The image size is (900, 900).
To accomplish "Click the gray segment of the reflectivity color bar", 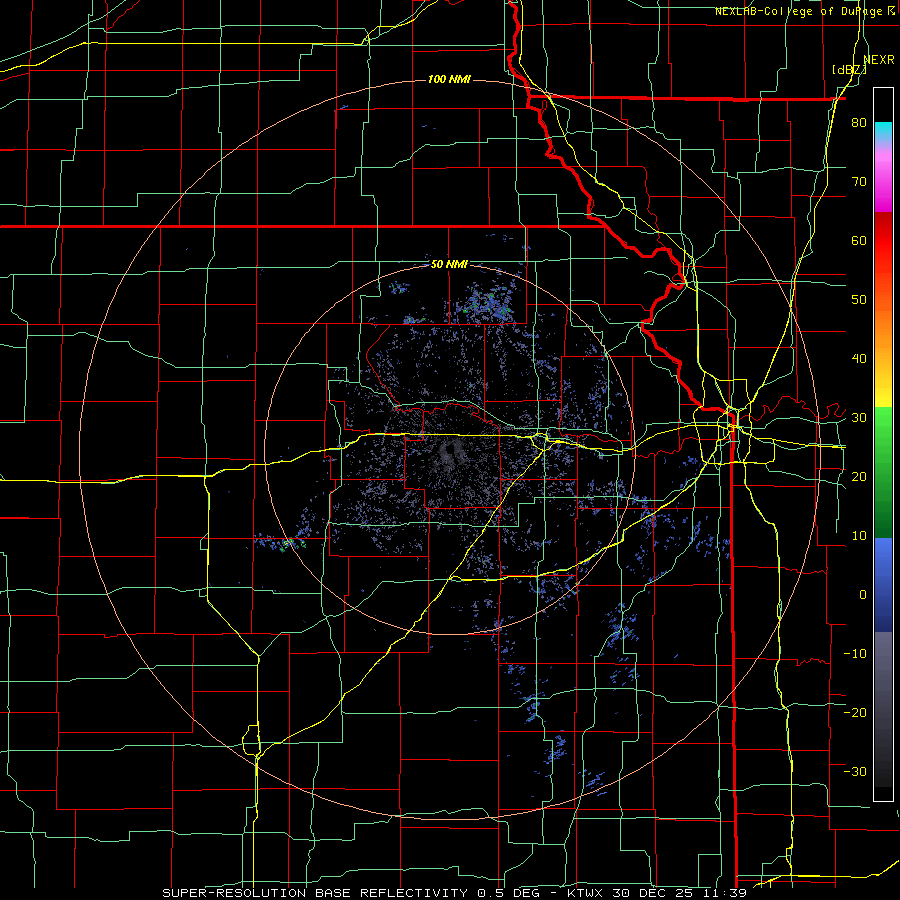I will 883,709.
